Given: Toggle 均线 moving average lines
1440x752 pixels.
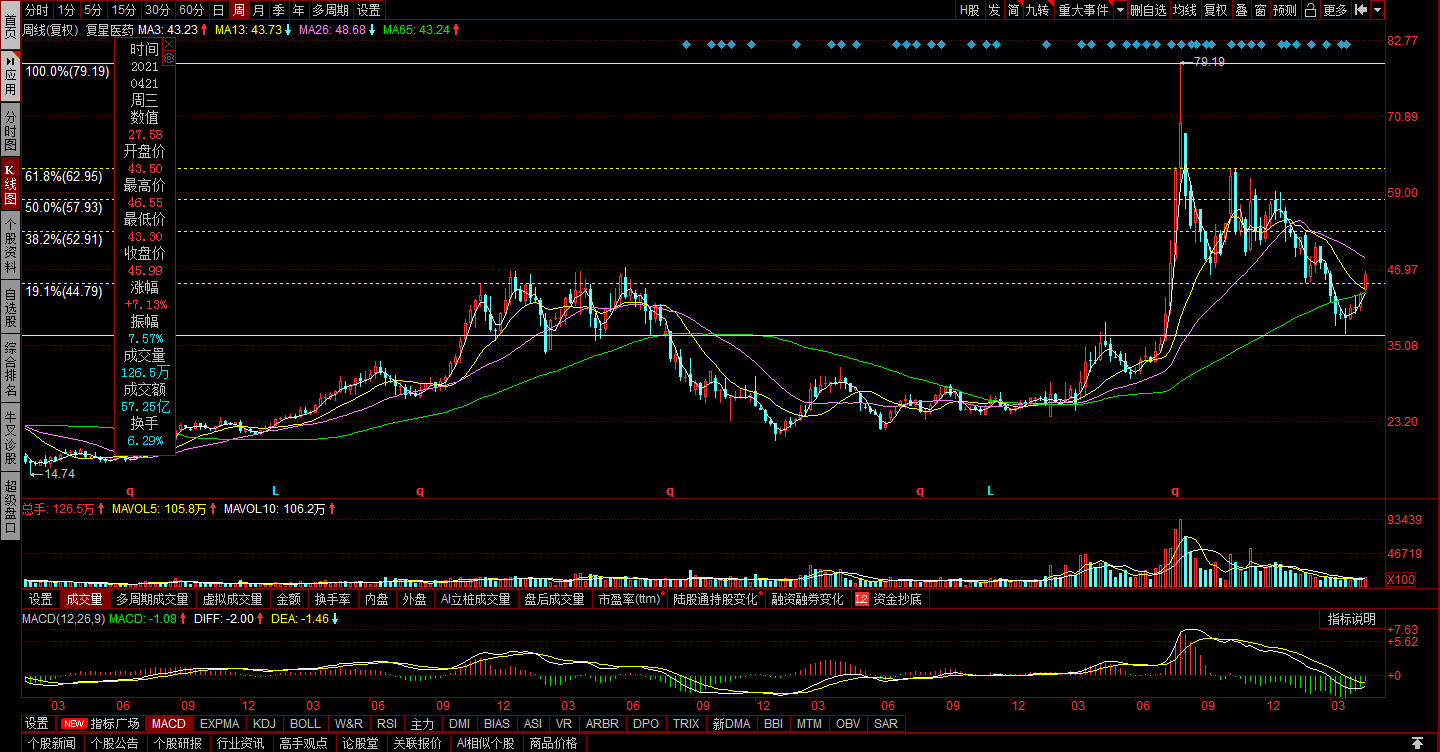Looking at the screenshot, I should tap(1185, 10).
